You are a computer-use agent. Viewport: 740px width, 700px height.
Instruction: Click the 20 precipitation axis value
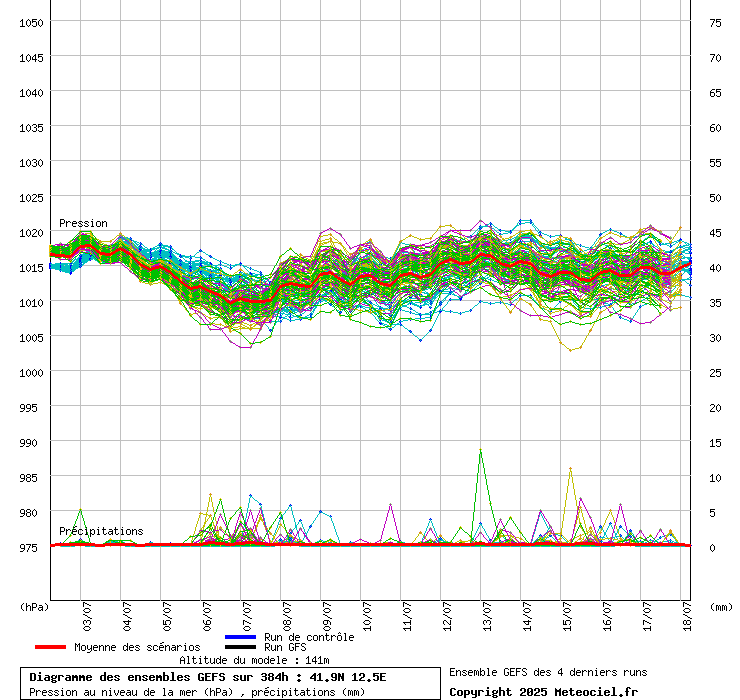(x=715, y=407)
